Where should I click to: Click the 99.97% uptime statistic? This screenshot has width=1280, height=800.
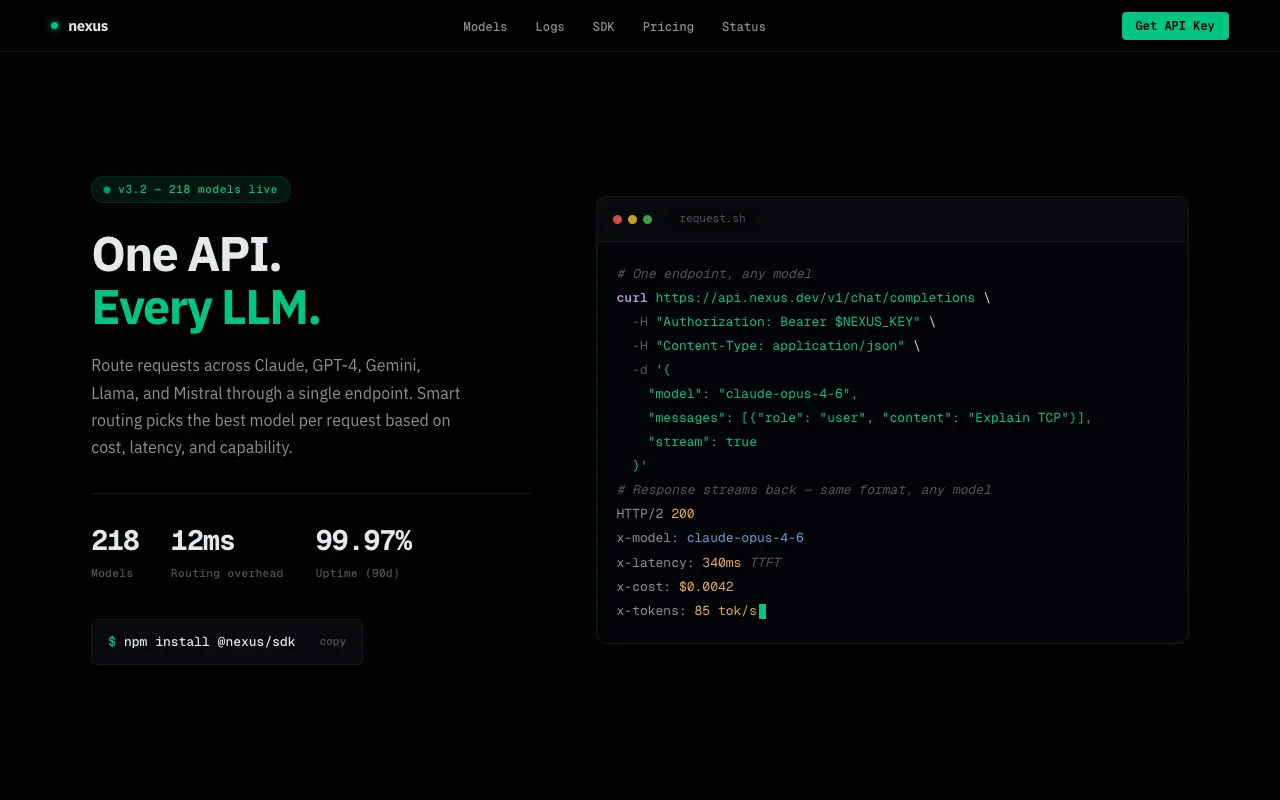point(364,540)
